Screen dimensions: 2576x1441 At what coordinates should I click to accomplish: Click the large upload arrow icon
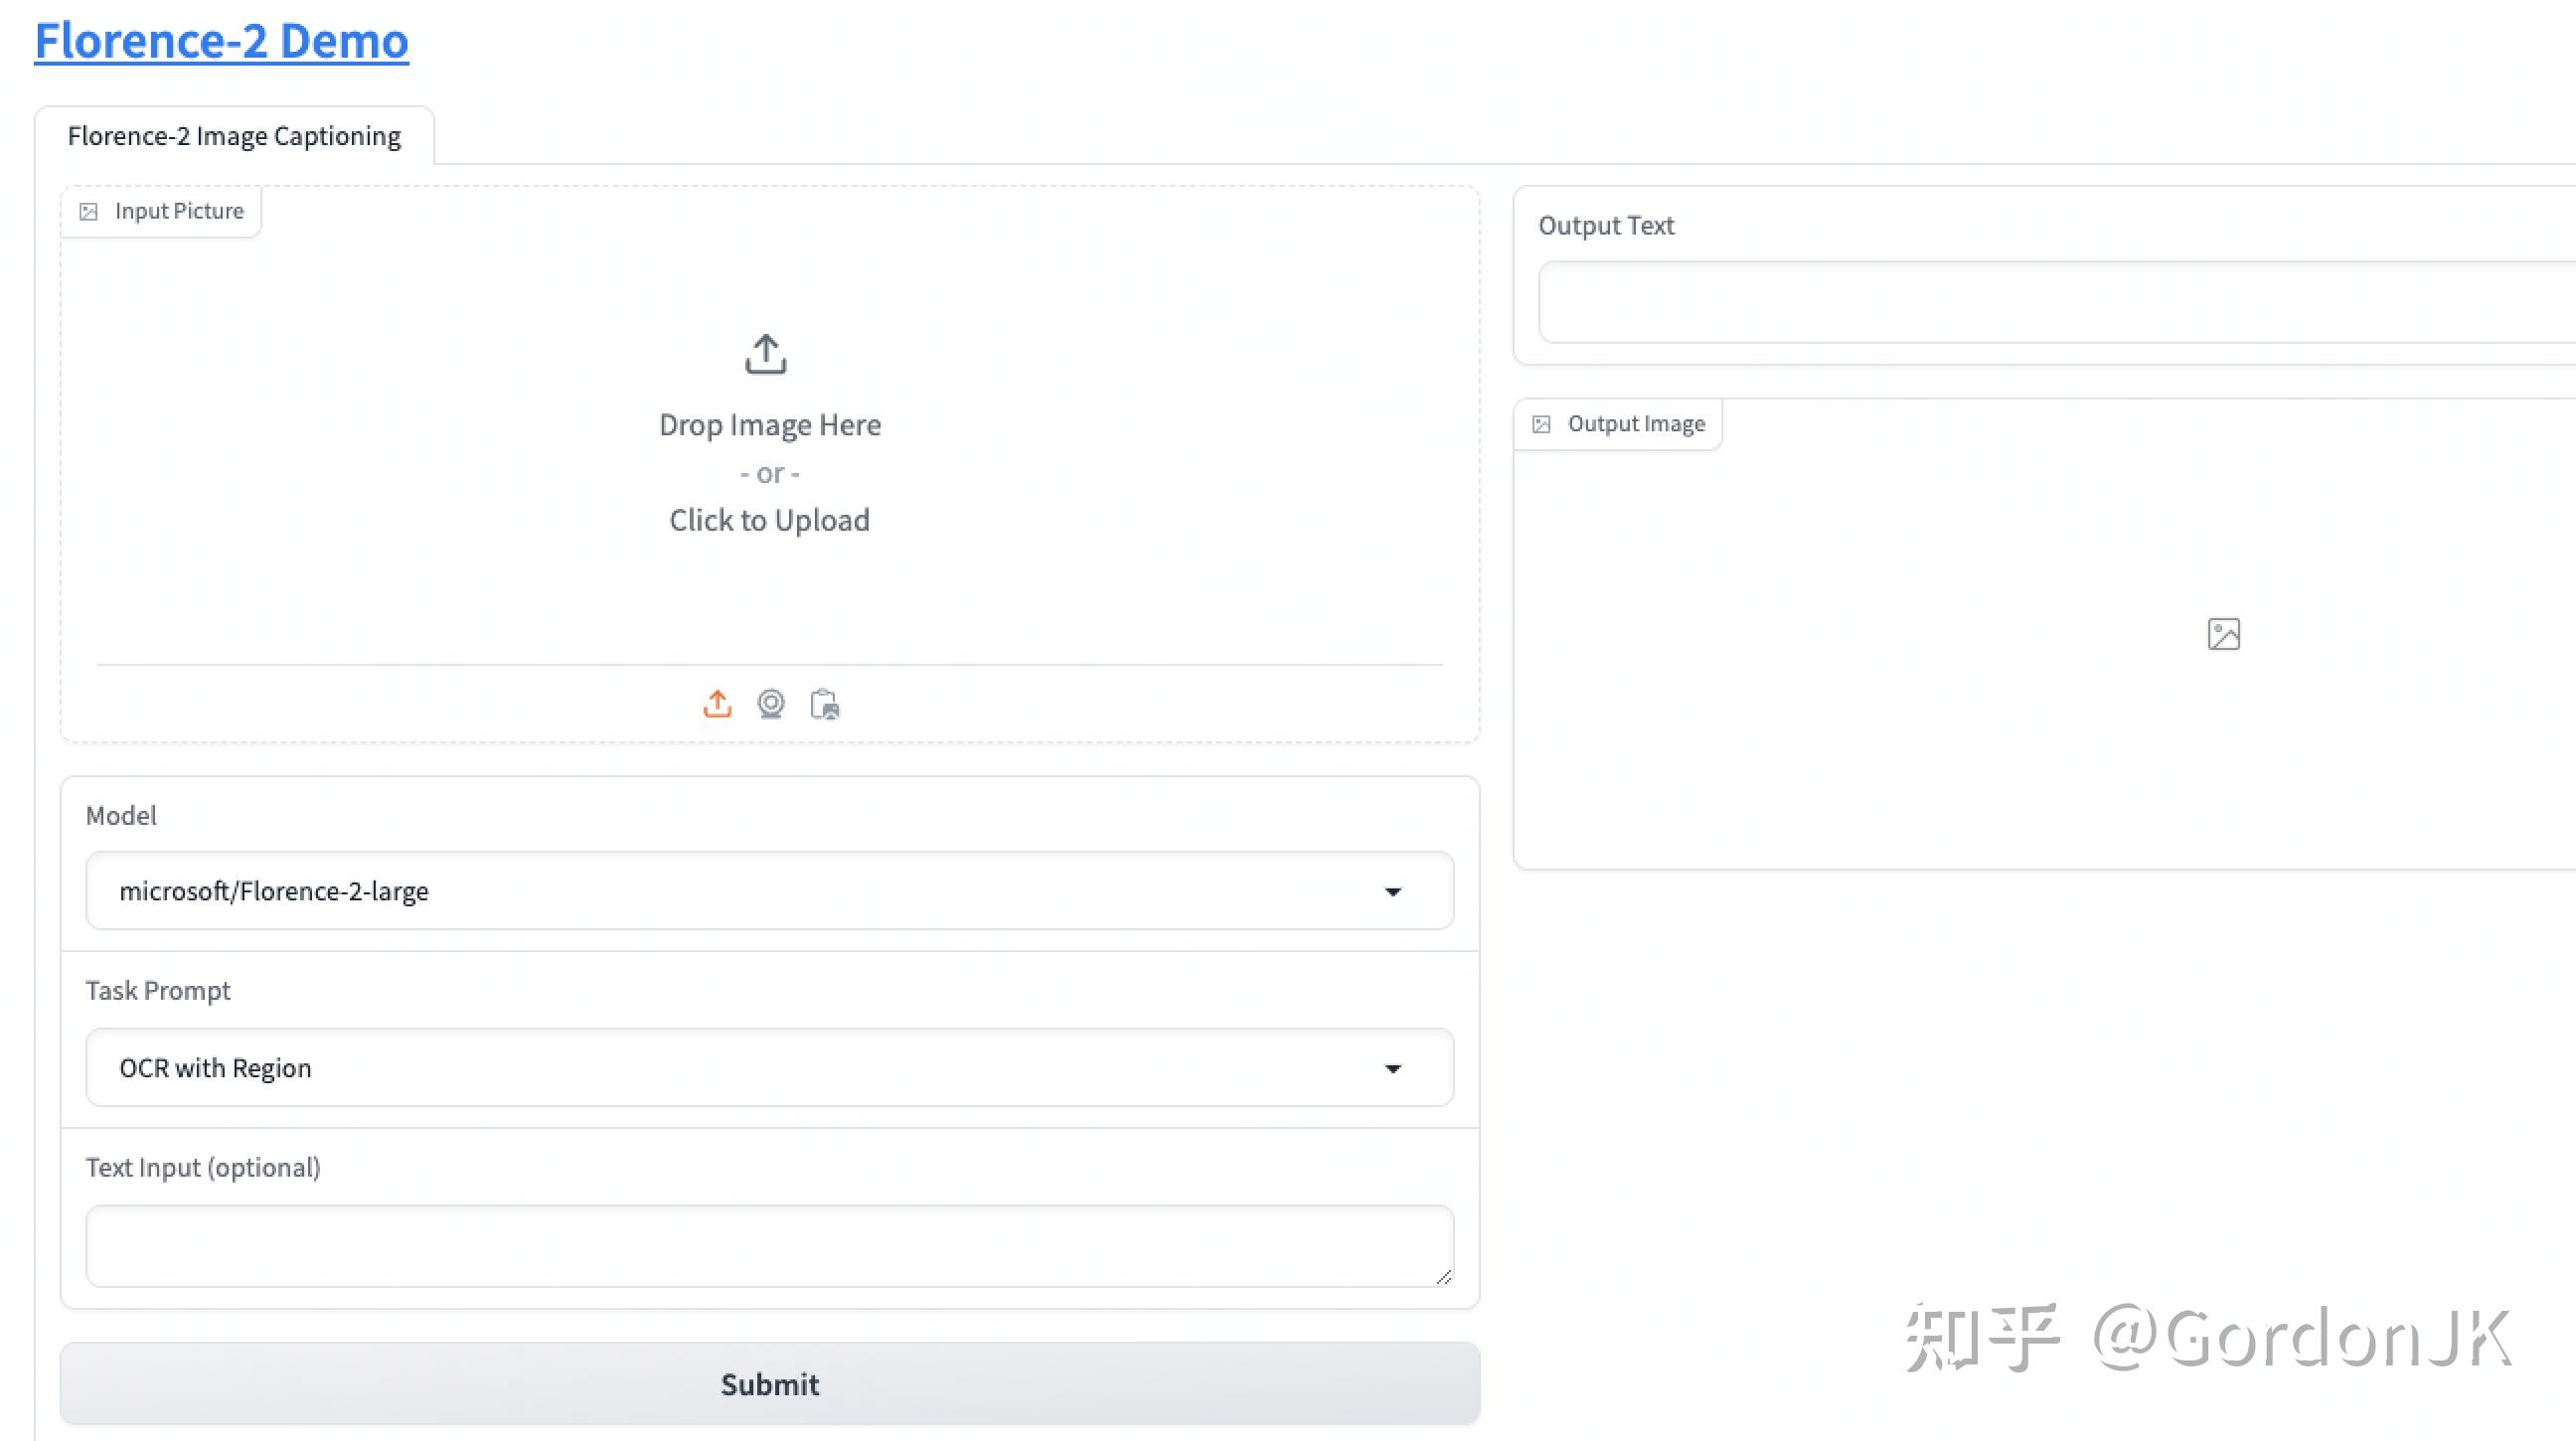point(766,354)
